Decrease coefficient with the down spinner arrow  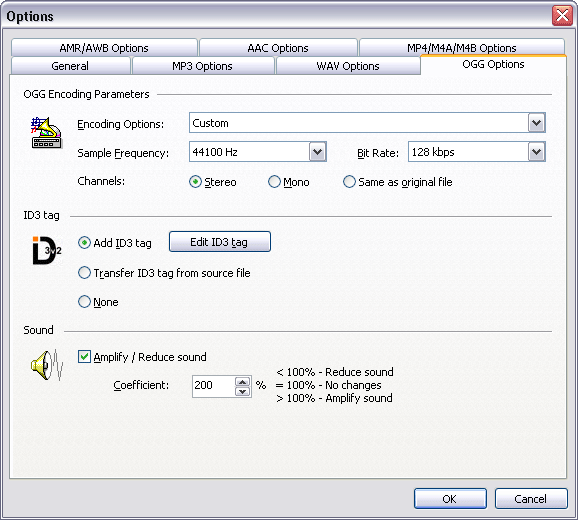tap(243, 391)
